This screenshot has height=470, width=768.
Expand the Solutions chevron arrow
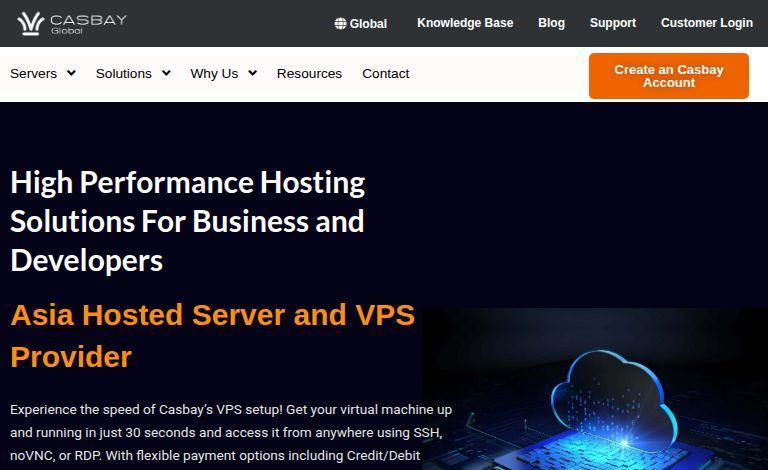(167, 73)
